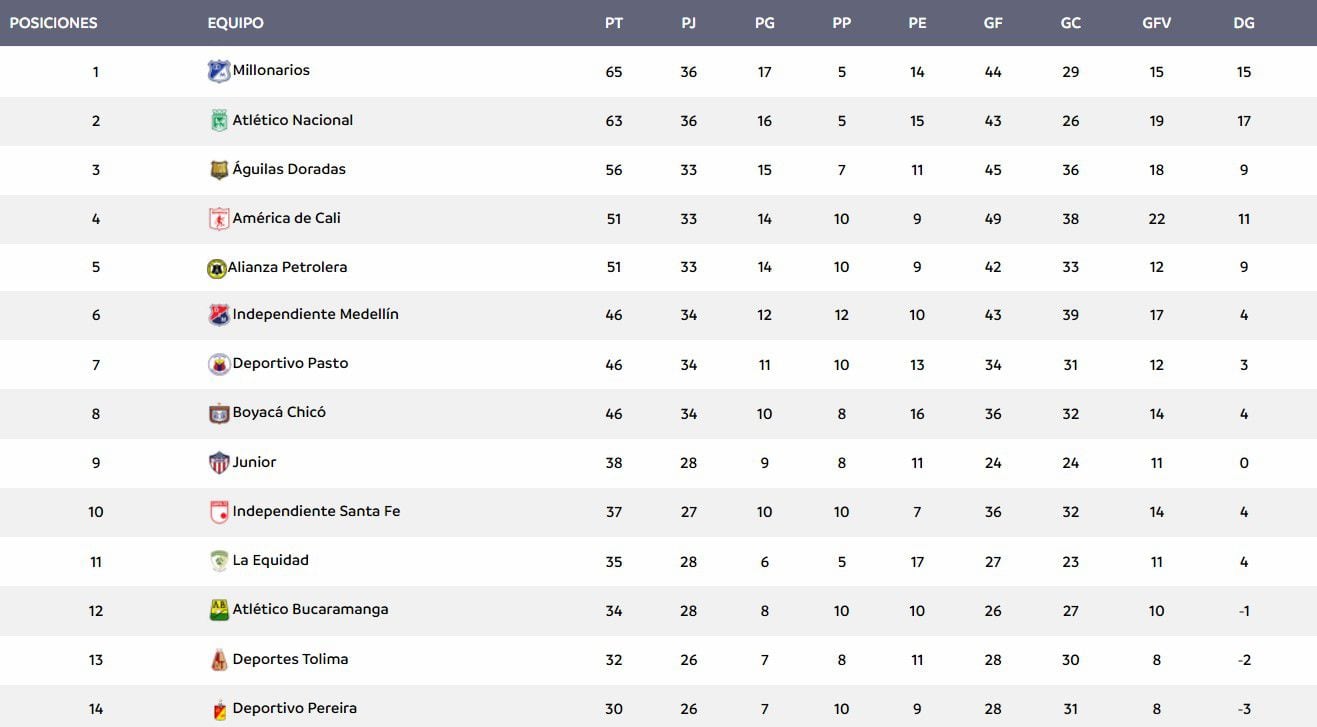Click the Deportivo Pereira crest icon

[x=218, y=709]
